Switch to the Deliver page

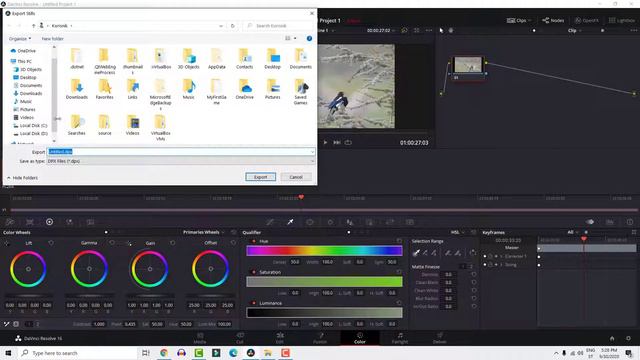[440, 338]
